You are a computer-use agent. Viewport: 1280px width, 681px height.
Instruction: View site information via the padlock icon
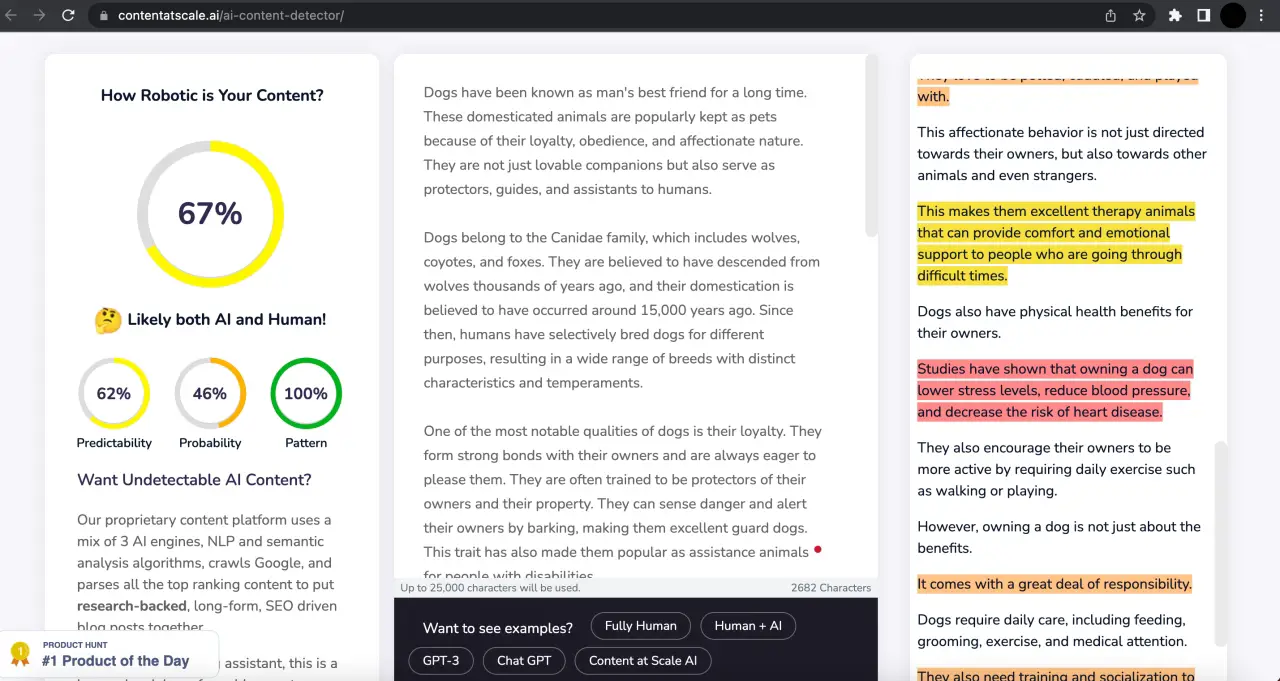point(103,16)
